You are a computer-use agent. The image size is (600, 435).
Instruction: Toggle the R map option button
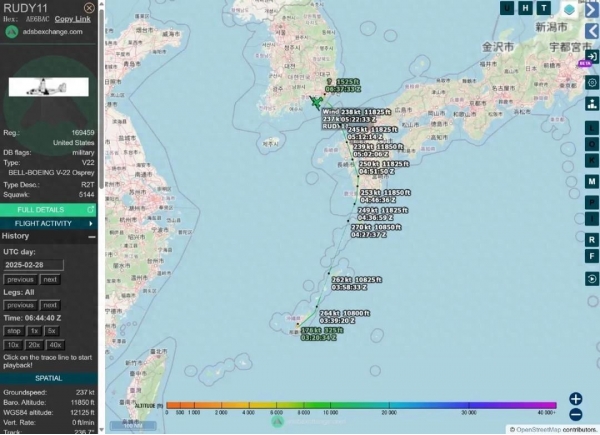(x=592, y=239)
